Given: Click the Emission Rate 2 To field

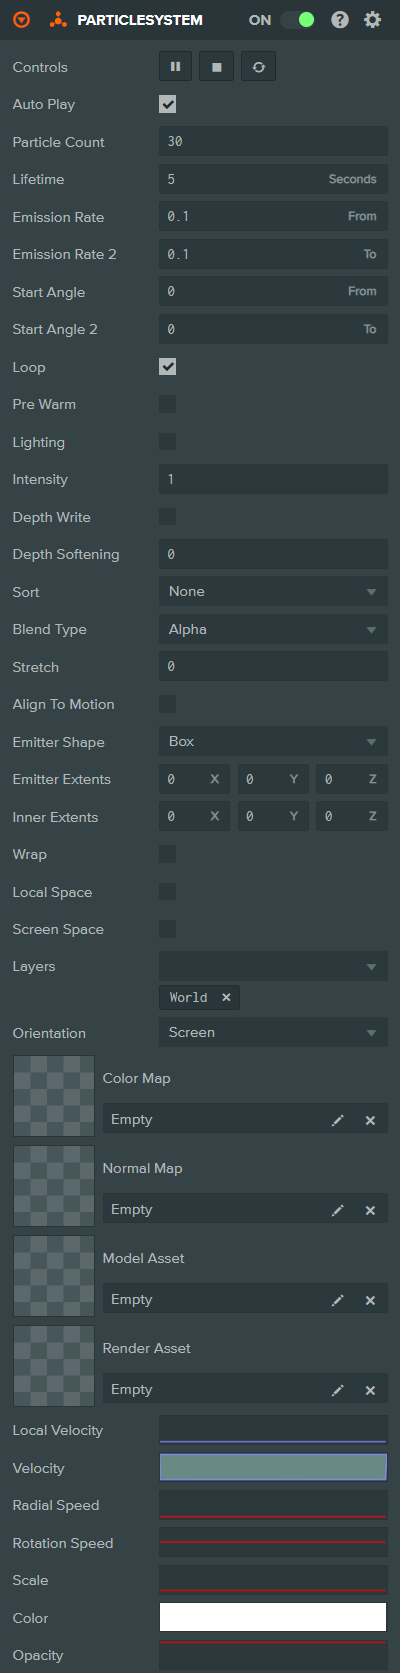Looking at the screenshot, I should (x=273, y=254).
